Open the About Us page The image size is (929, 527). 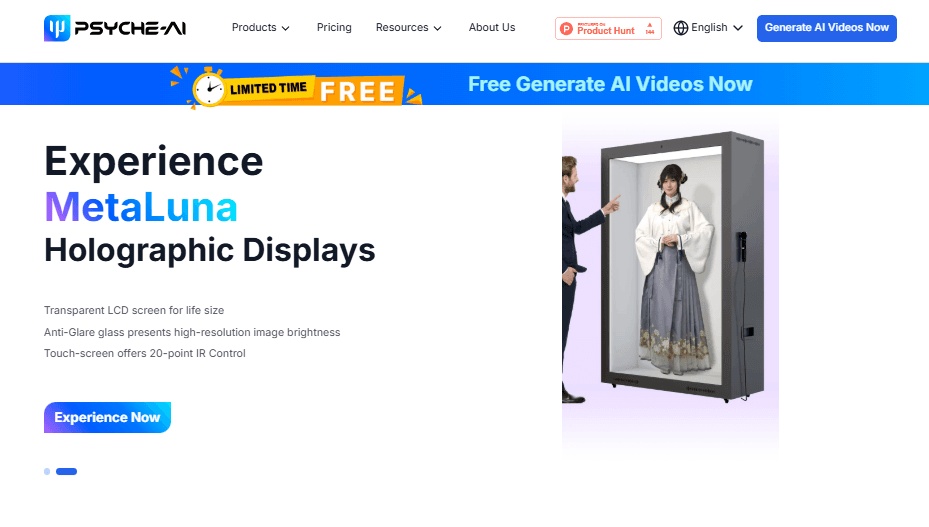tap(492, 28)
